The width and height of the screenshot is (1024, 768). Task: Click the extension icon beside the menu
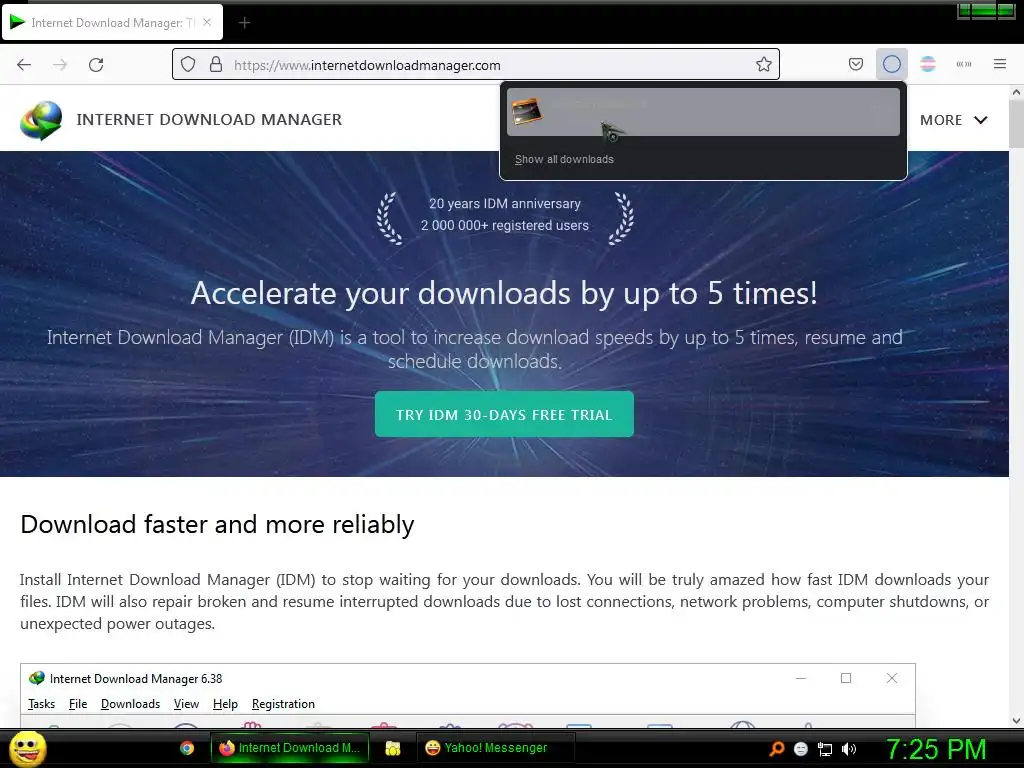[x=964, y=65]
